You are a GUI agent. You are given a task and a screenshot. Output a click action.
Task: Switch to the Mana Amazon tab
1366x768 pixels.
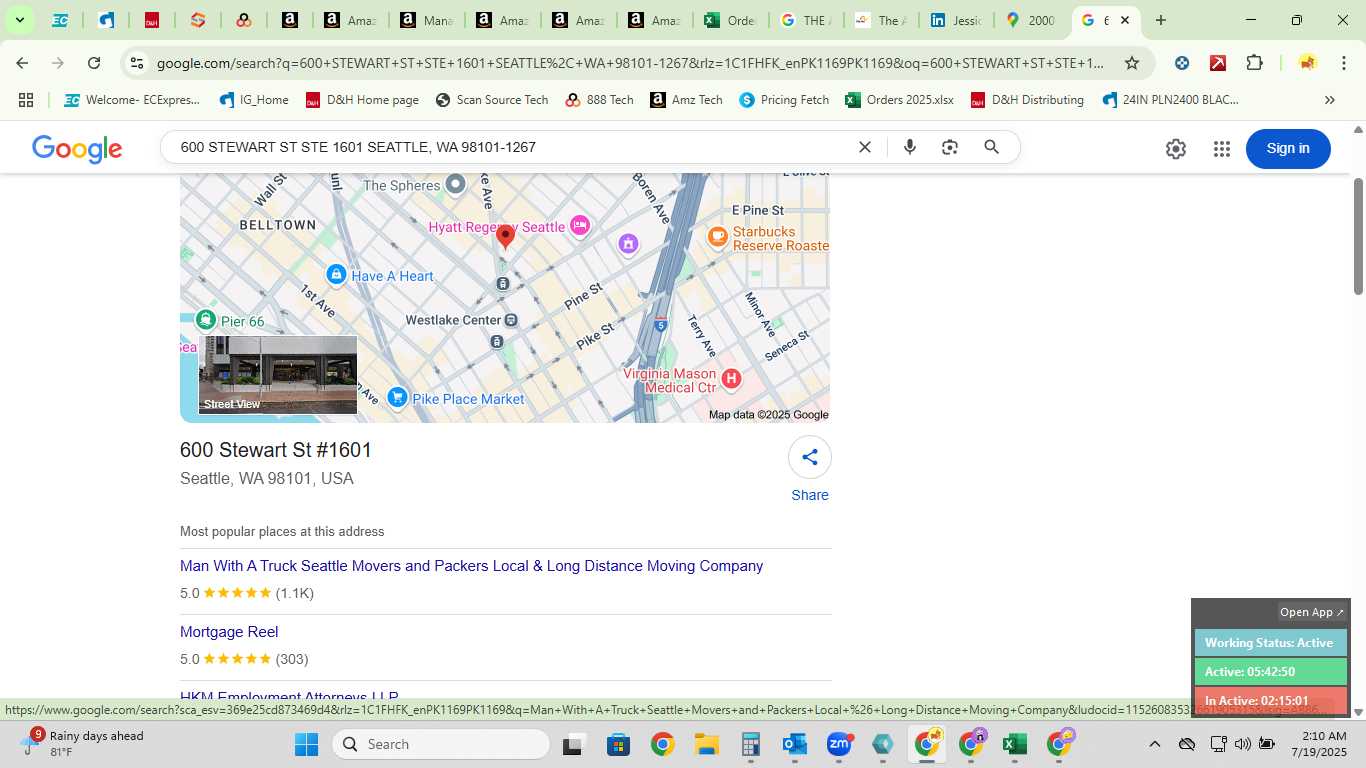coord(428,20)
